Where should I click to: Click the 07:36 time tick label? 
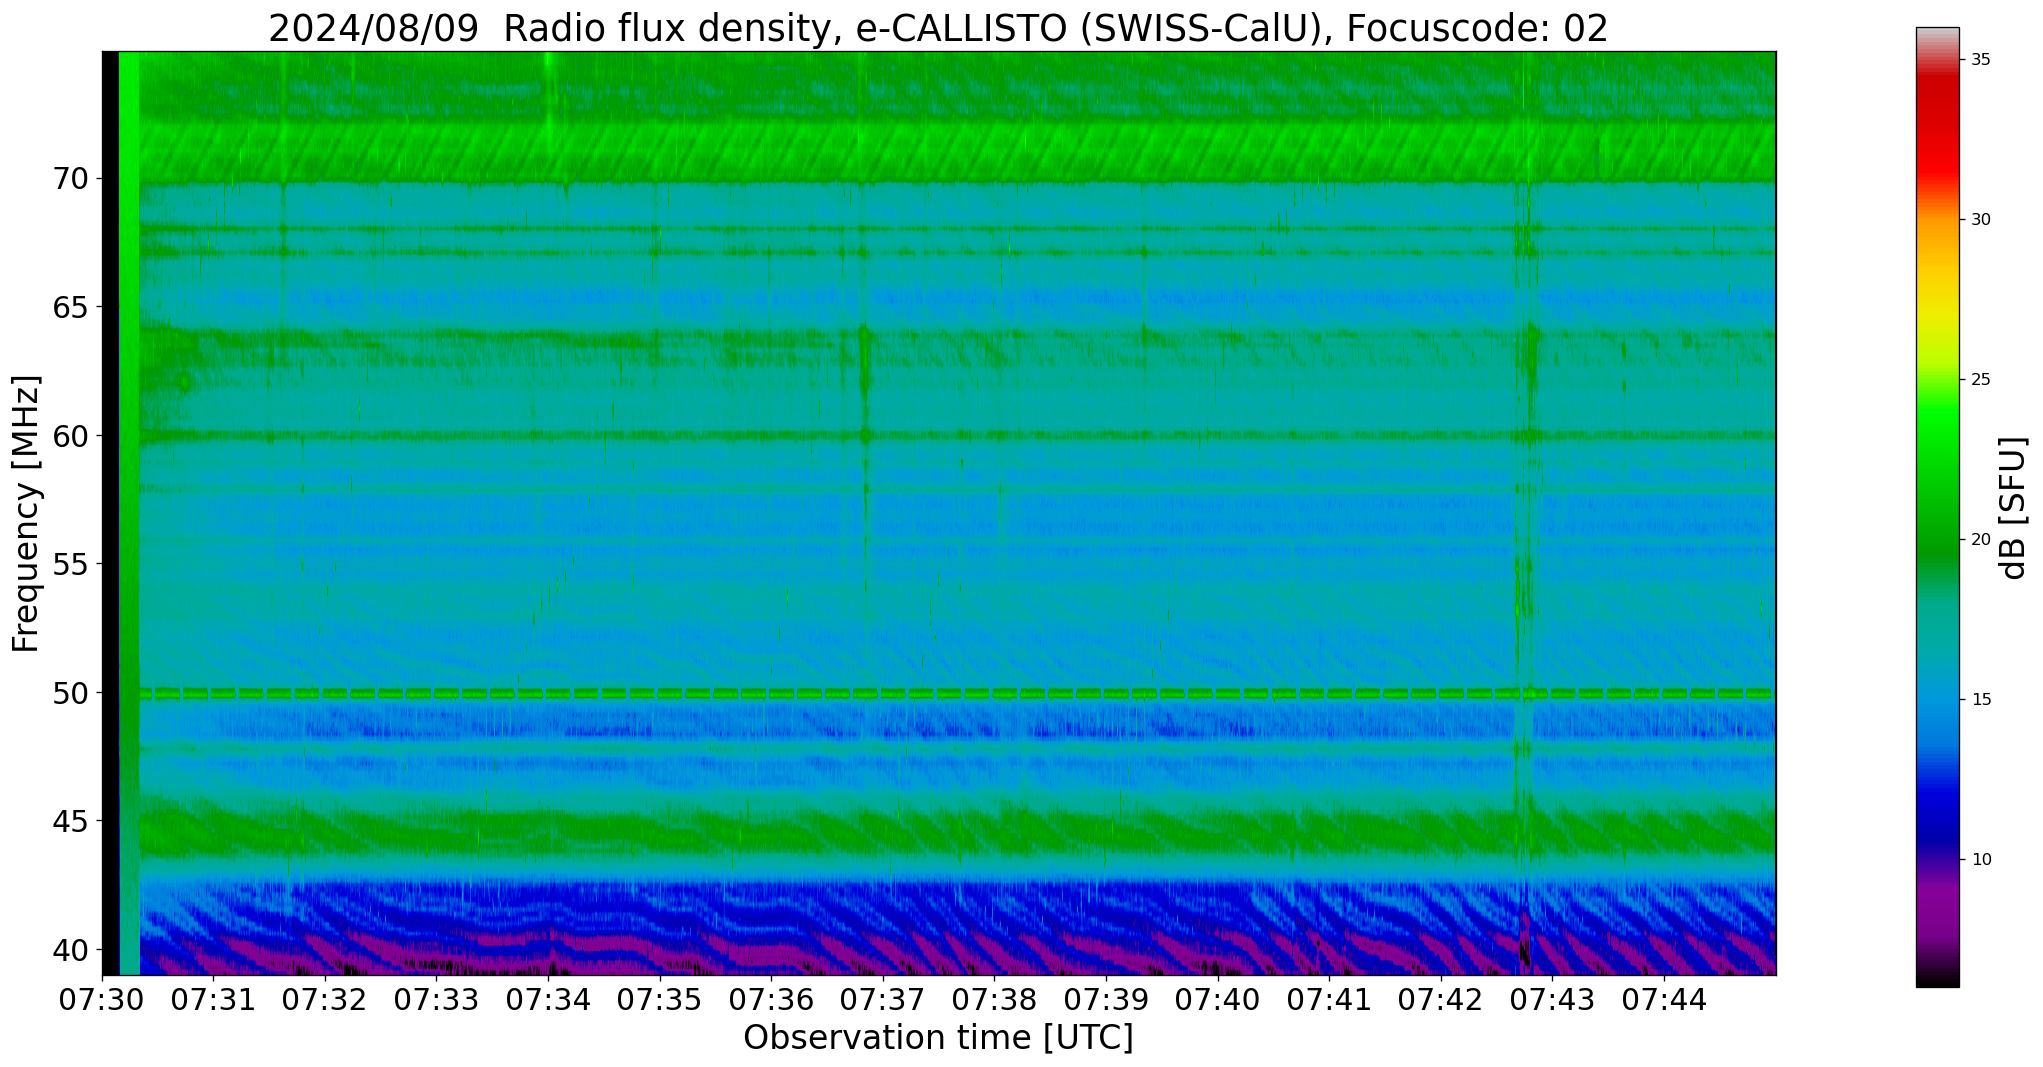pos(772,999)
